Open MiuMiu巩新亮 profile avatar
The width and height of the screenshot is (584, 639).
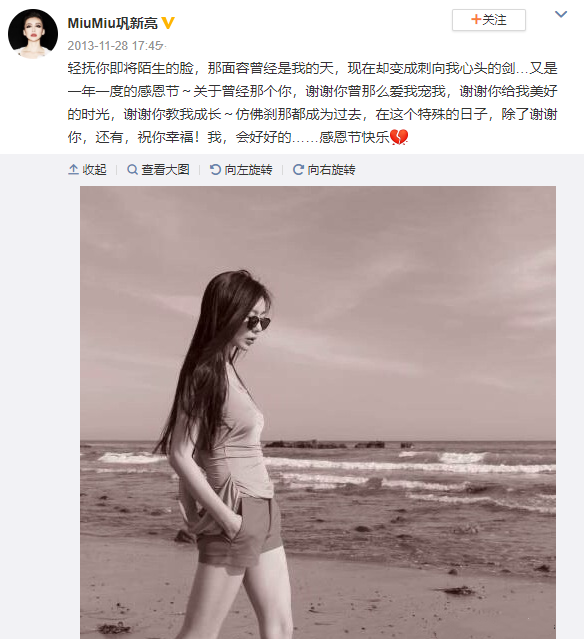[33, 34]
